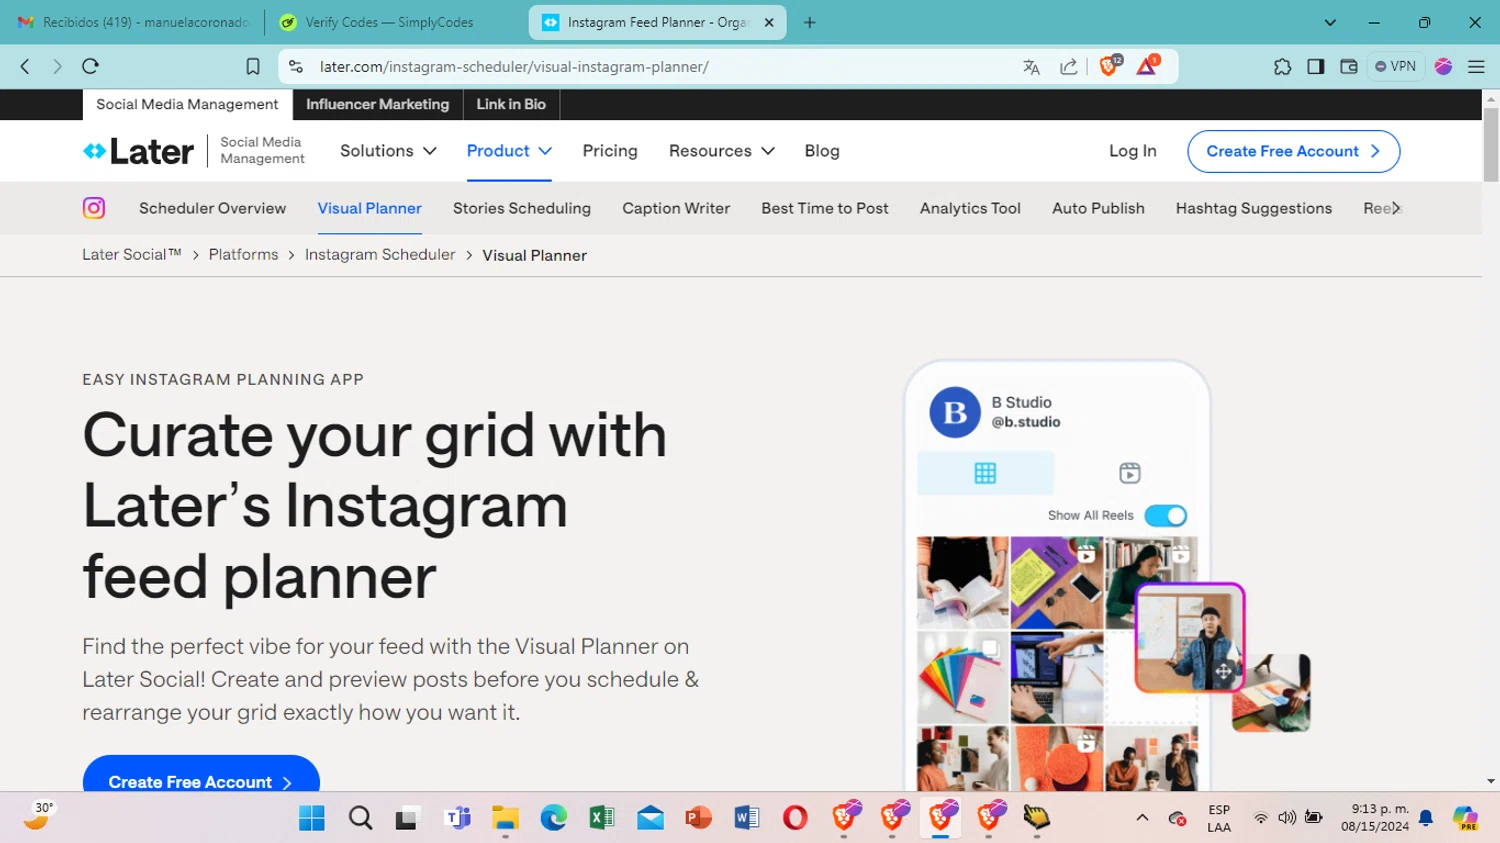This screenshot has height=843, width=1500.
Task: Open the Brave Rewards triangle icon
Action: 1147,66
